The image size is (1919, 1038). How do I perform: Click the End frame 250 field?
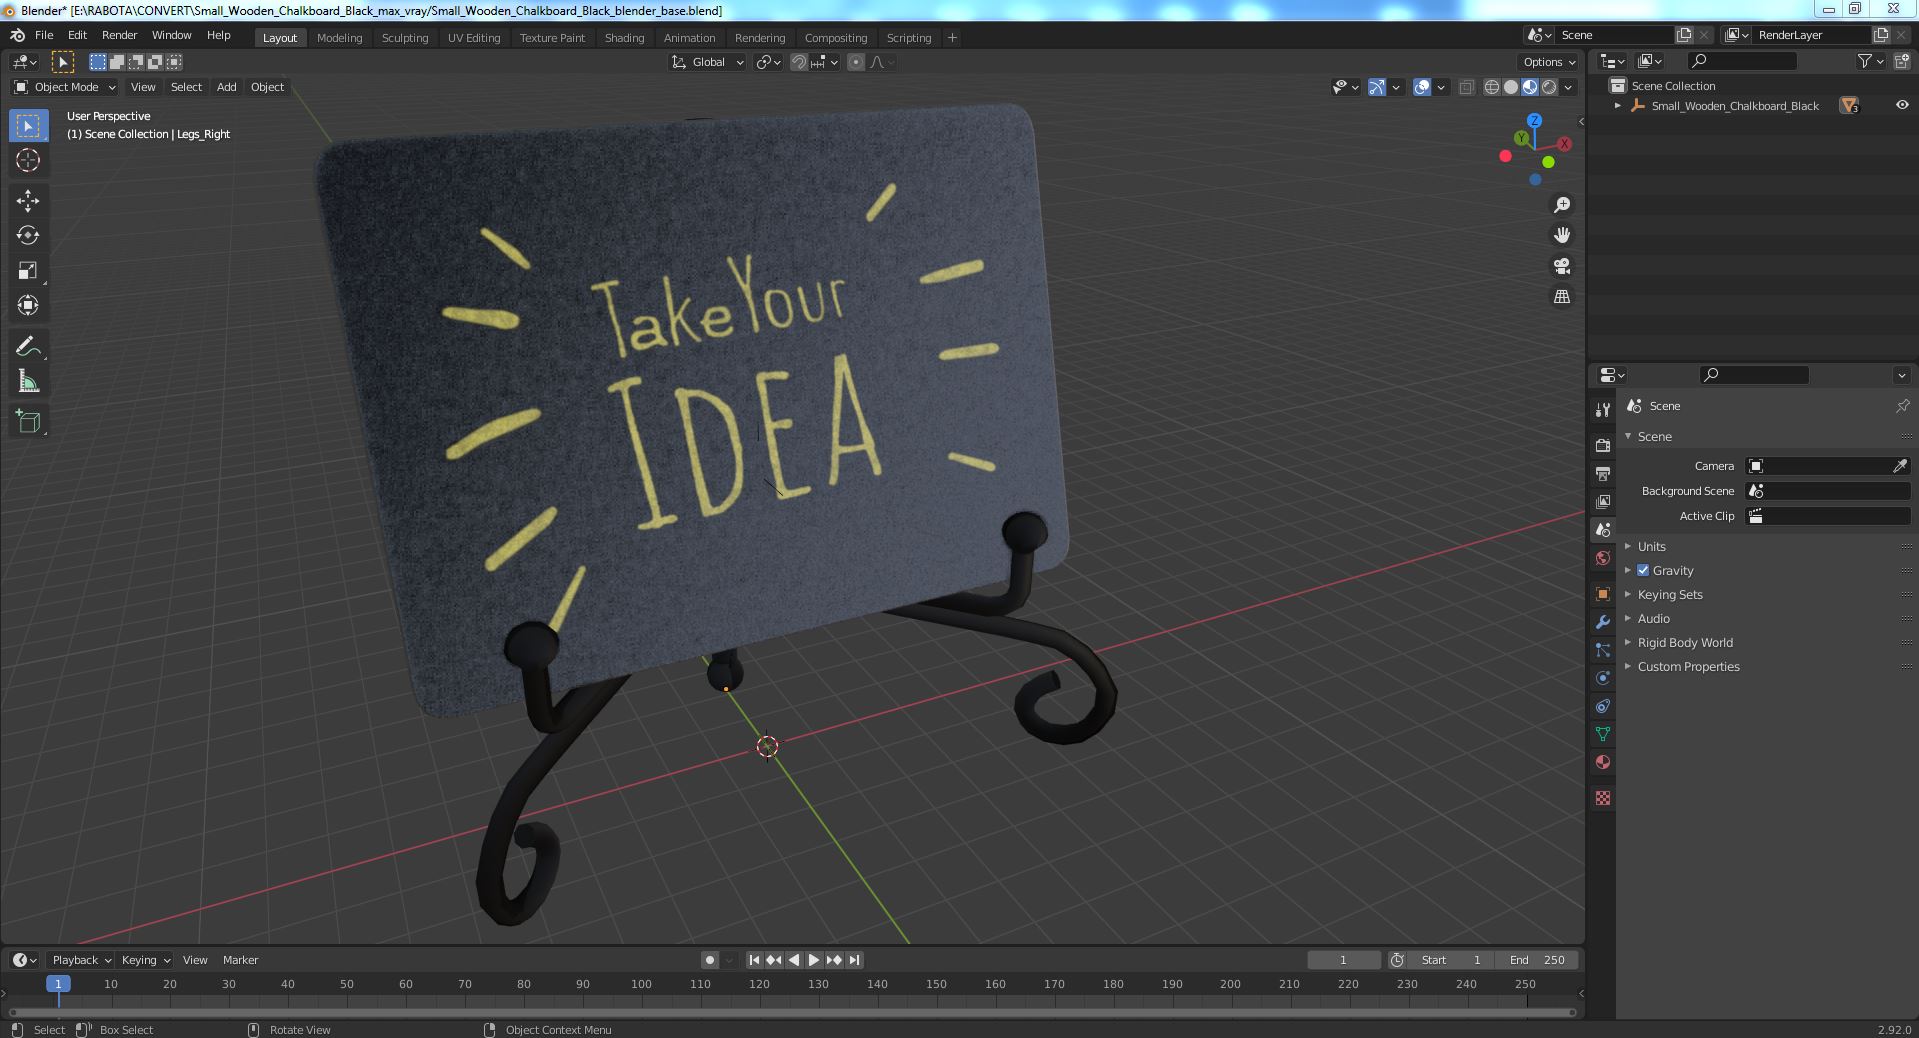(1537, 960)
